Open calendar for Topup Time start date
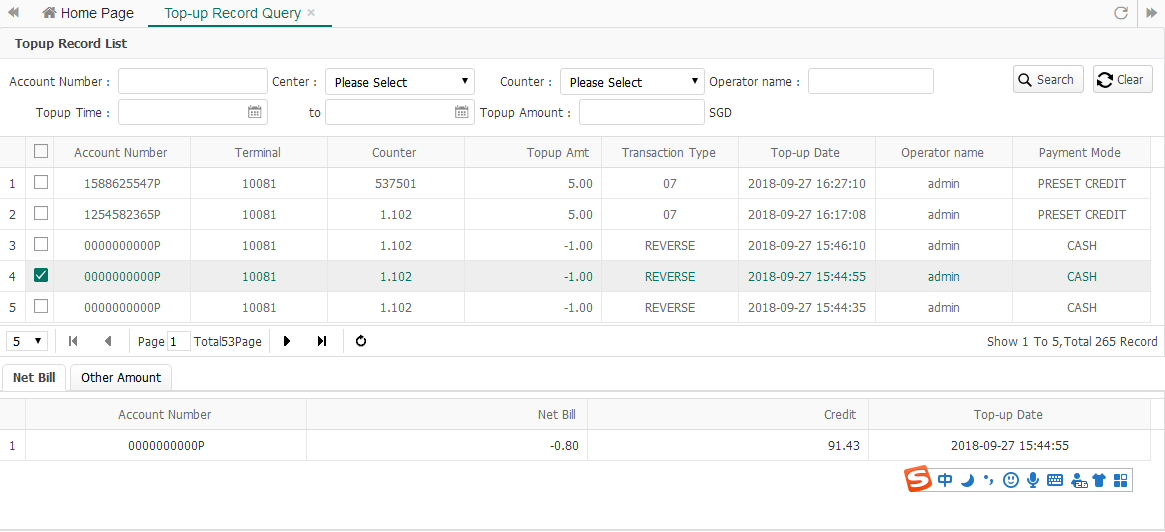 point(254,112)
